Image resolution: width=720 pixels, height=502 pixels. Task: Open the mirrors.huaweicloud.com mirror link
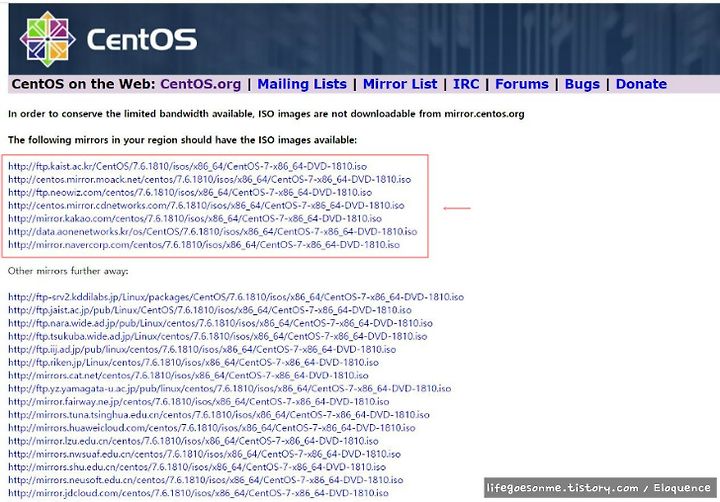[212, 428]
